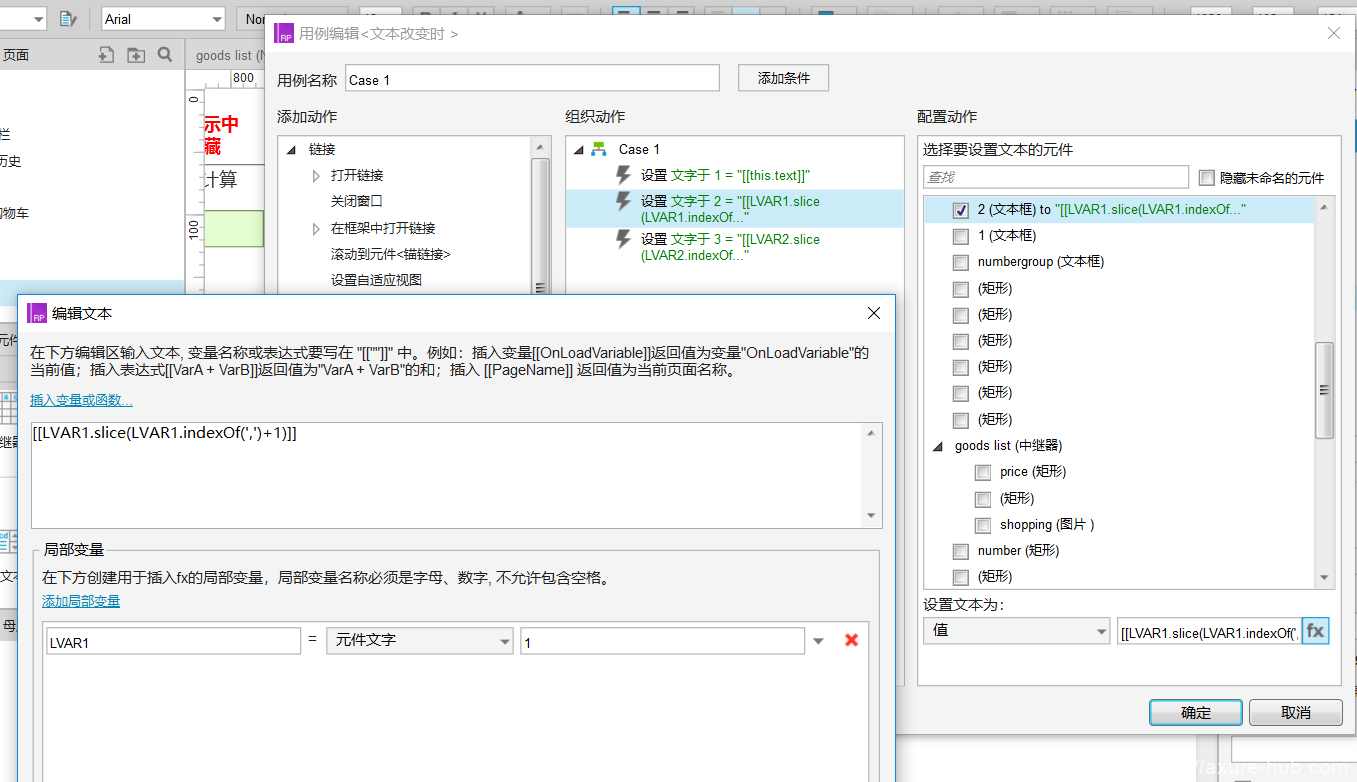Open the 插入变量或函数... link
The height and width of the screenshot is (782, 1357).
pyautogui.click(x=81, y=401)
